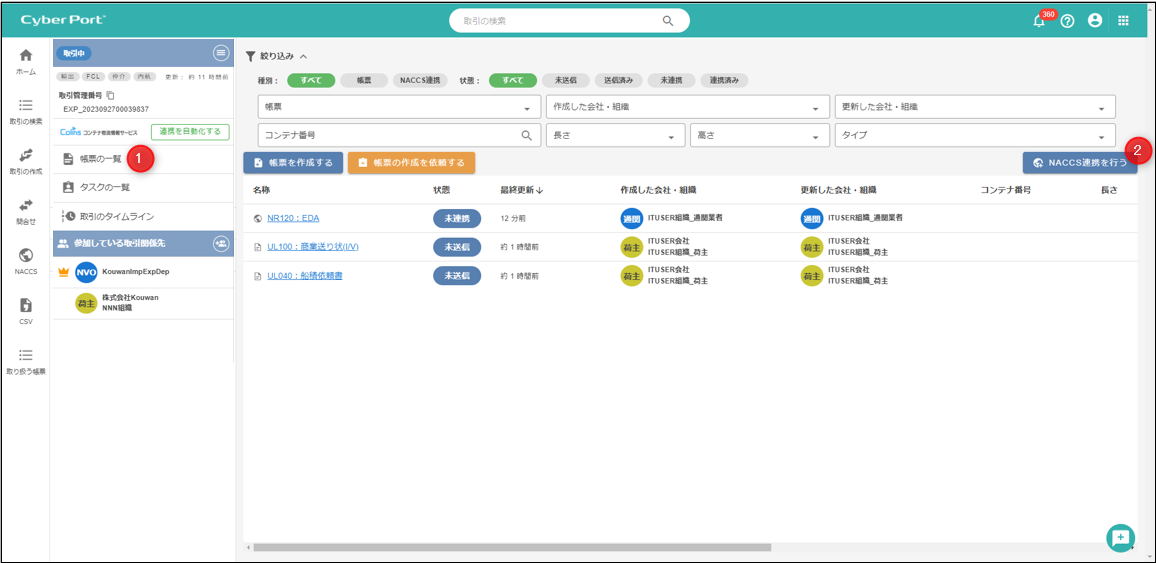Toggle the NACCS連携 type filter chip
1156x563 pixels.
click(420, 81)
